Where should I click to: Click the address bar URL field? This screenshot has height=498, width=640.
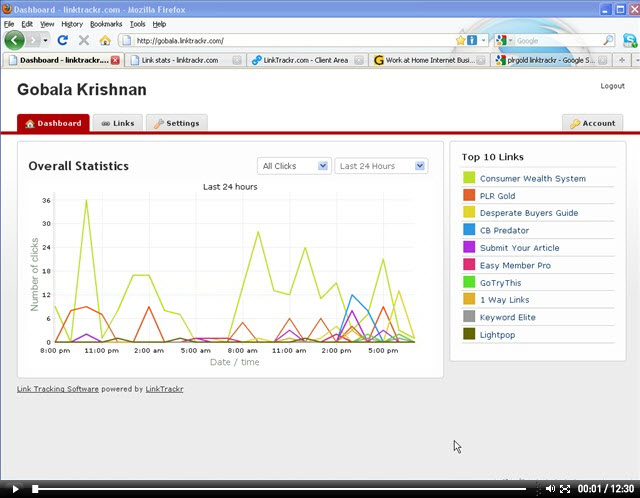point(294,40)
